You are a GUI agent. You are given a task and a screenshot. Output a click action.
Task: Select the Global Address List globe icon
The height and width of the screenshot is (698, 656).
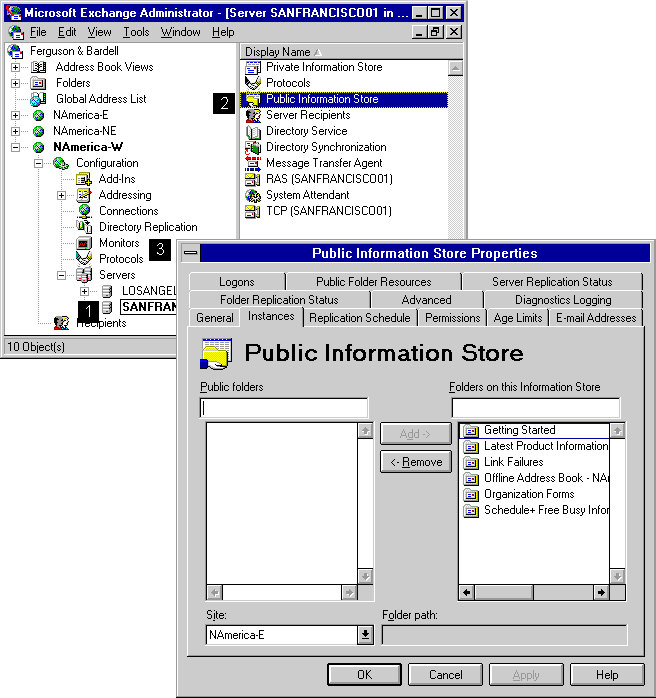38,99
